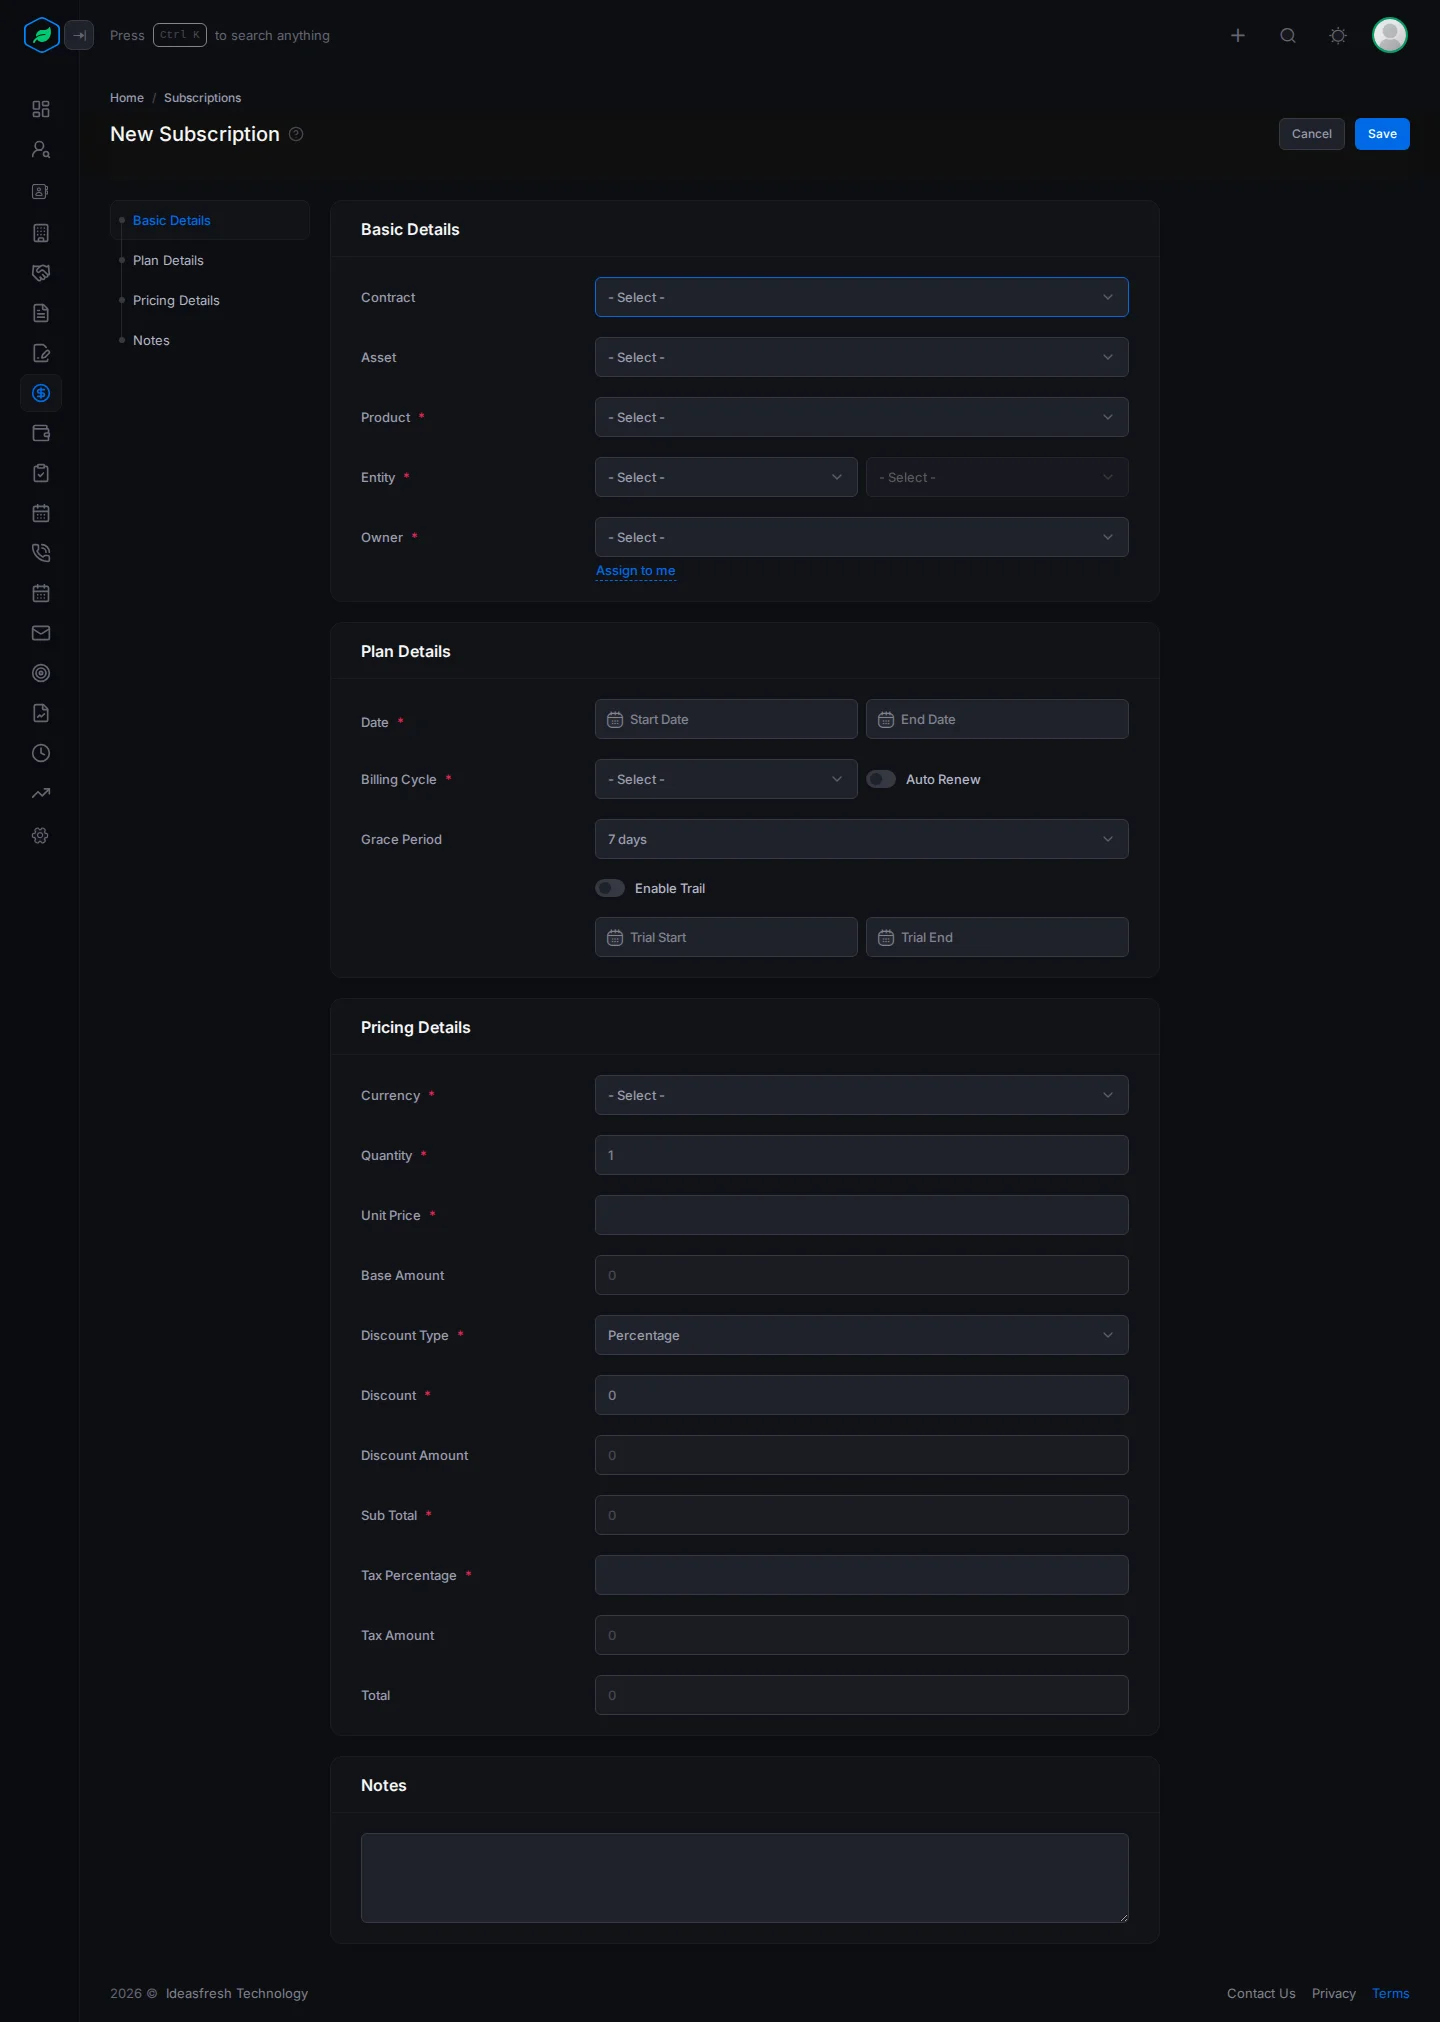
Task: Enable the Auto Renew switch
Action: (881, 779)
